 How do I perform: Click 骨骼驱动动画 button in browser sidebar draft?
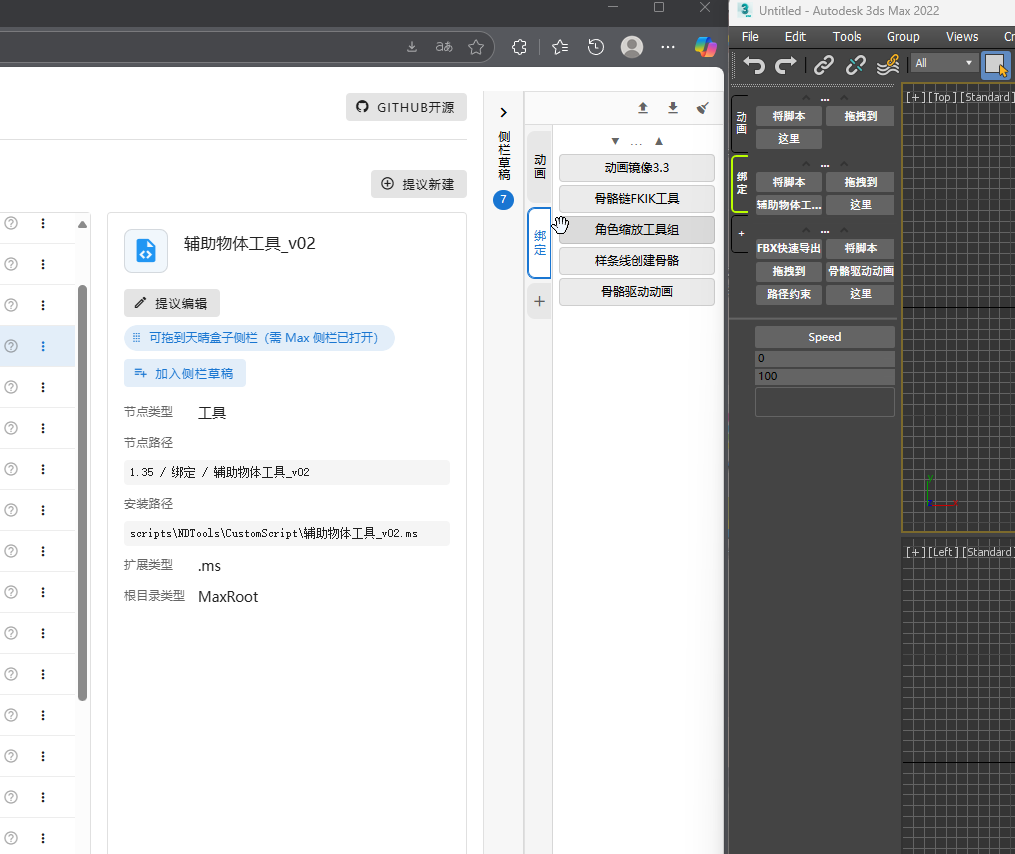pyautogui.click(x=637, y=292)
